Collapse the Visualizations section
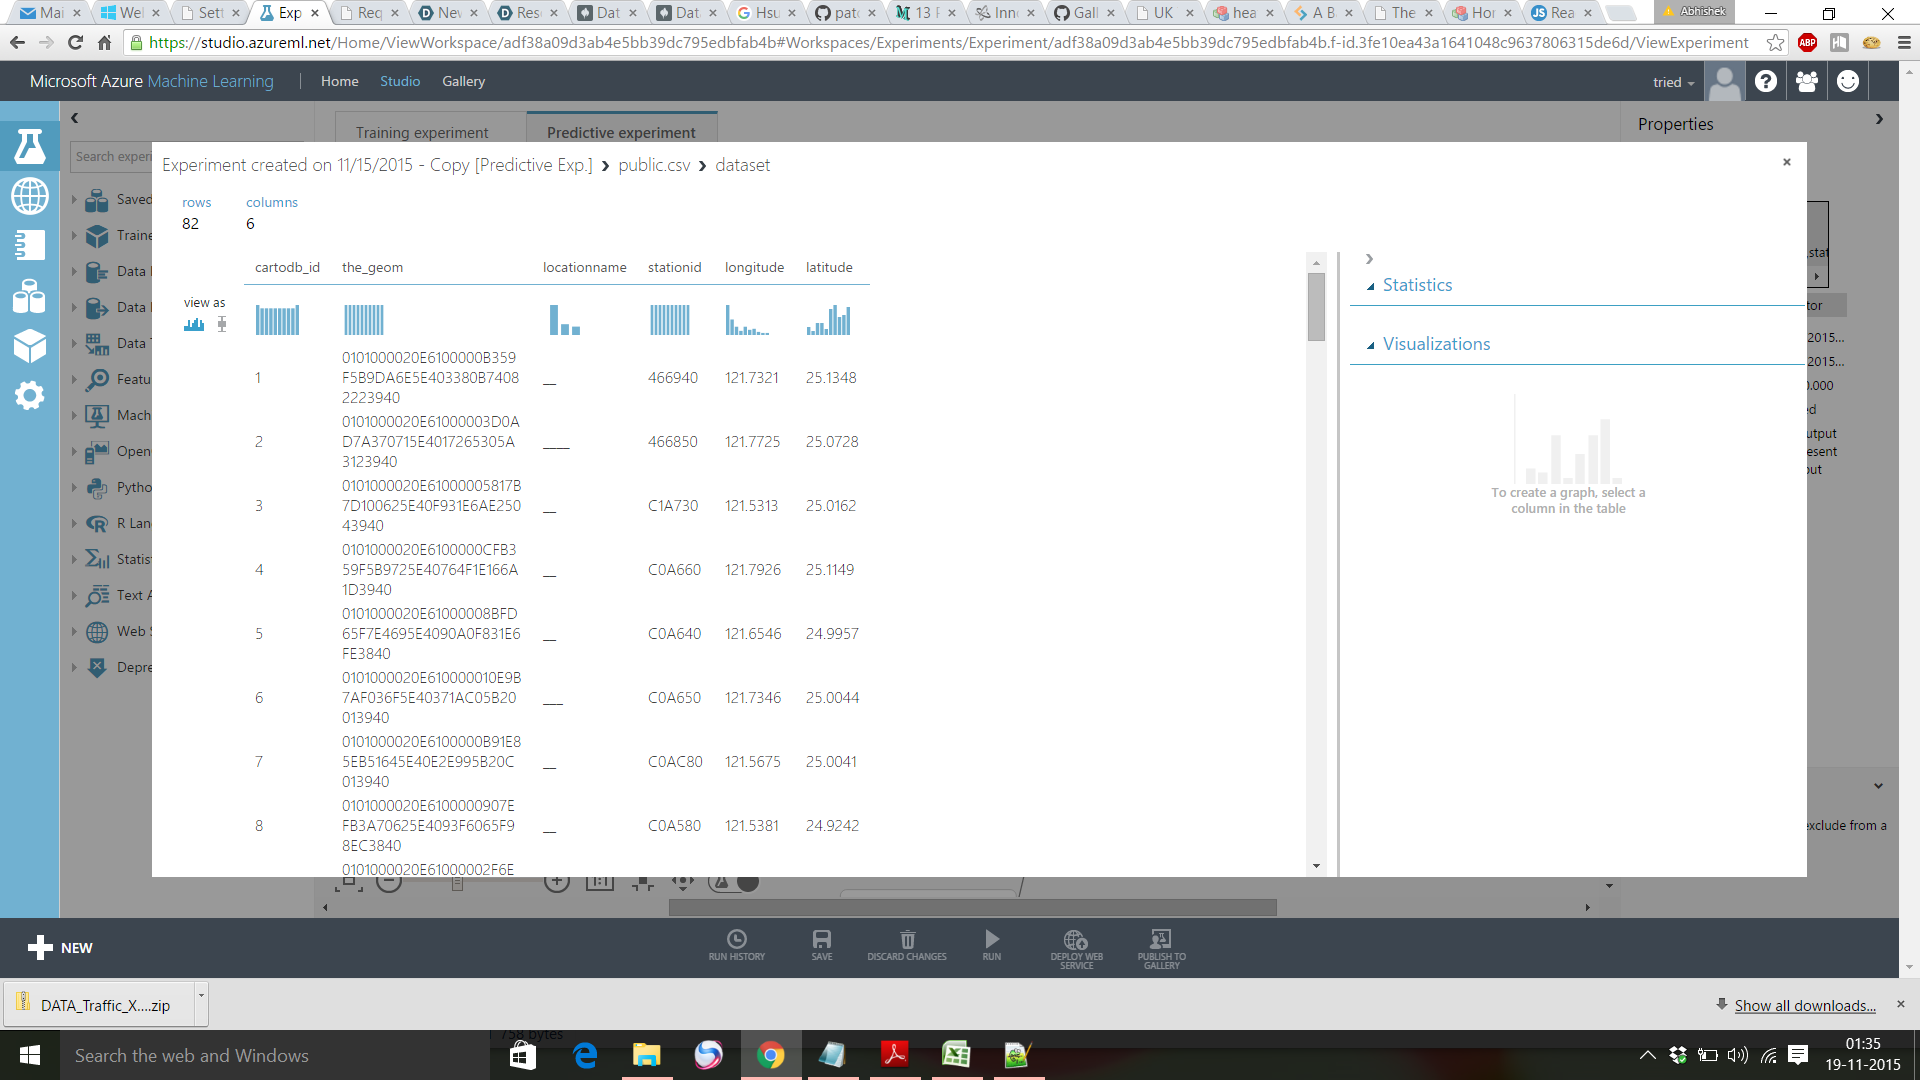The width and height of the screenshot is (1920, 1080). tap(1435, 344)
